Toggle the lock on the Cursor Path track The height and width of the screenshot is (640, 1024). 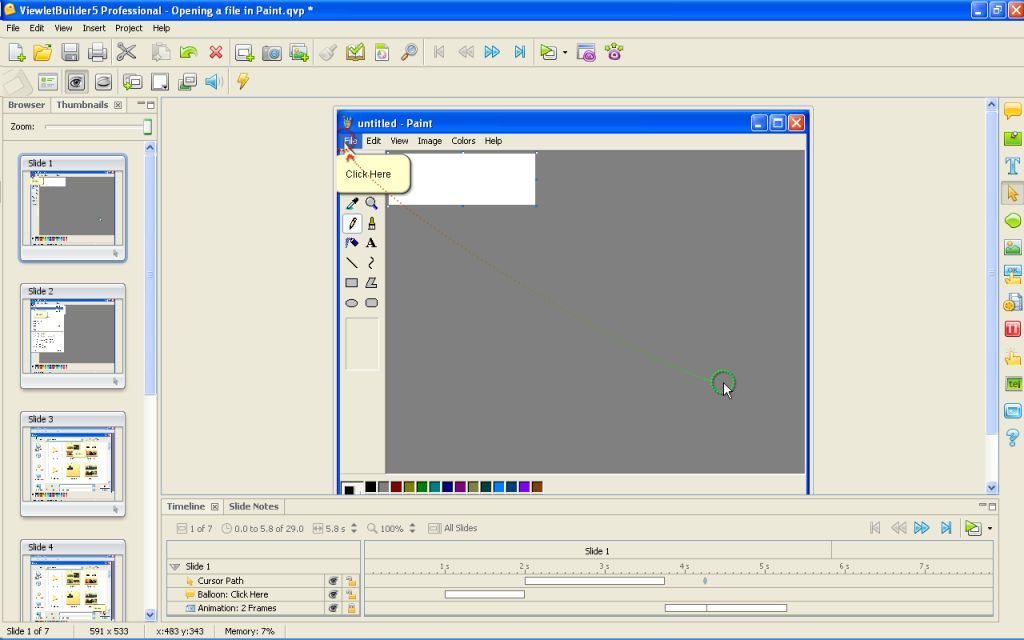pos(351,581)
